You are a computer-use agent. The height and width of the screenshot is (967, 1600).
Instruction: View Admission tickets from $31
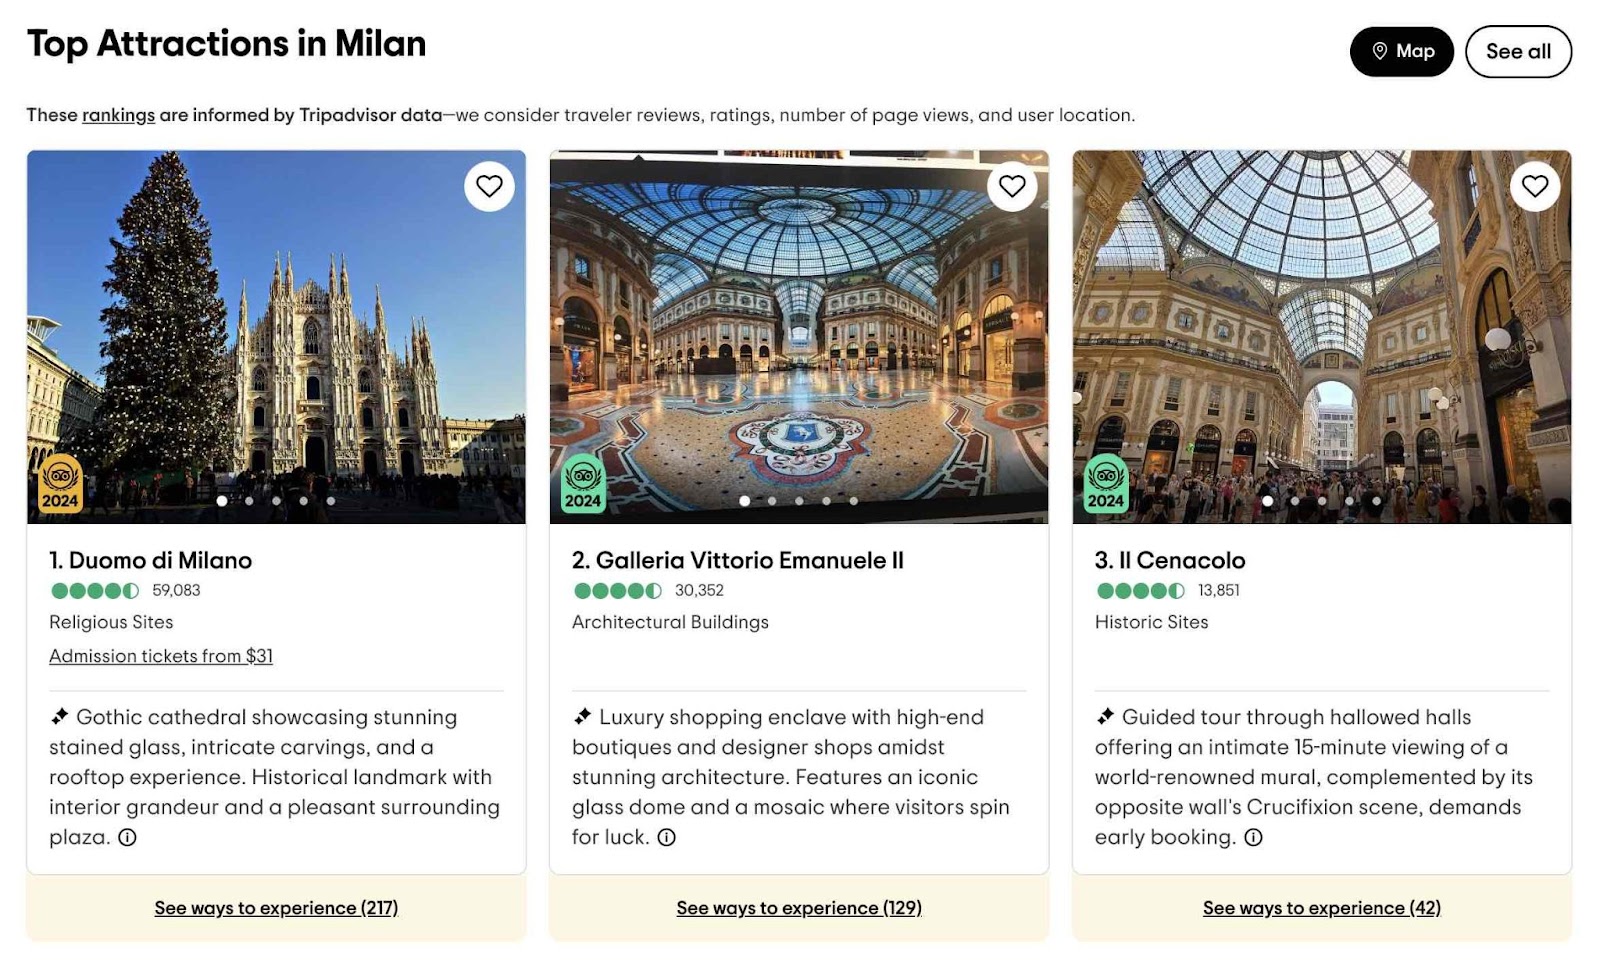coord(160,656)
